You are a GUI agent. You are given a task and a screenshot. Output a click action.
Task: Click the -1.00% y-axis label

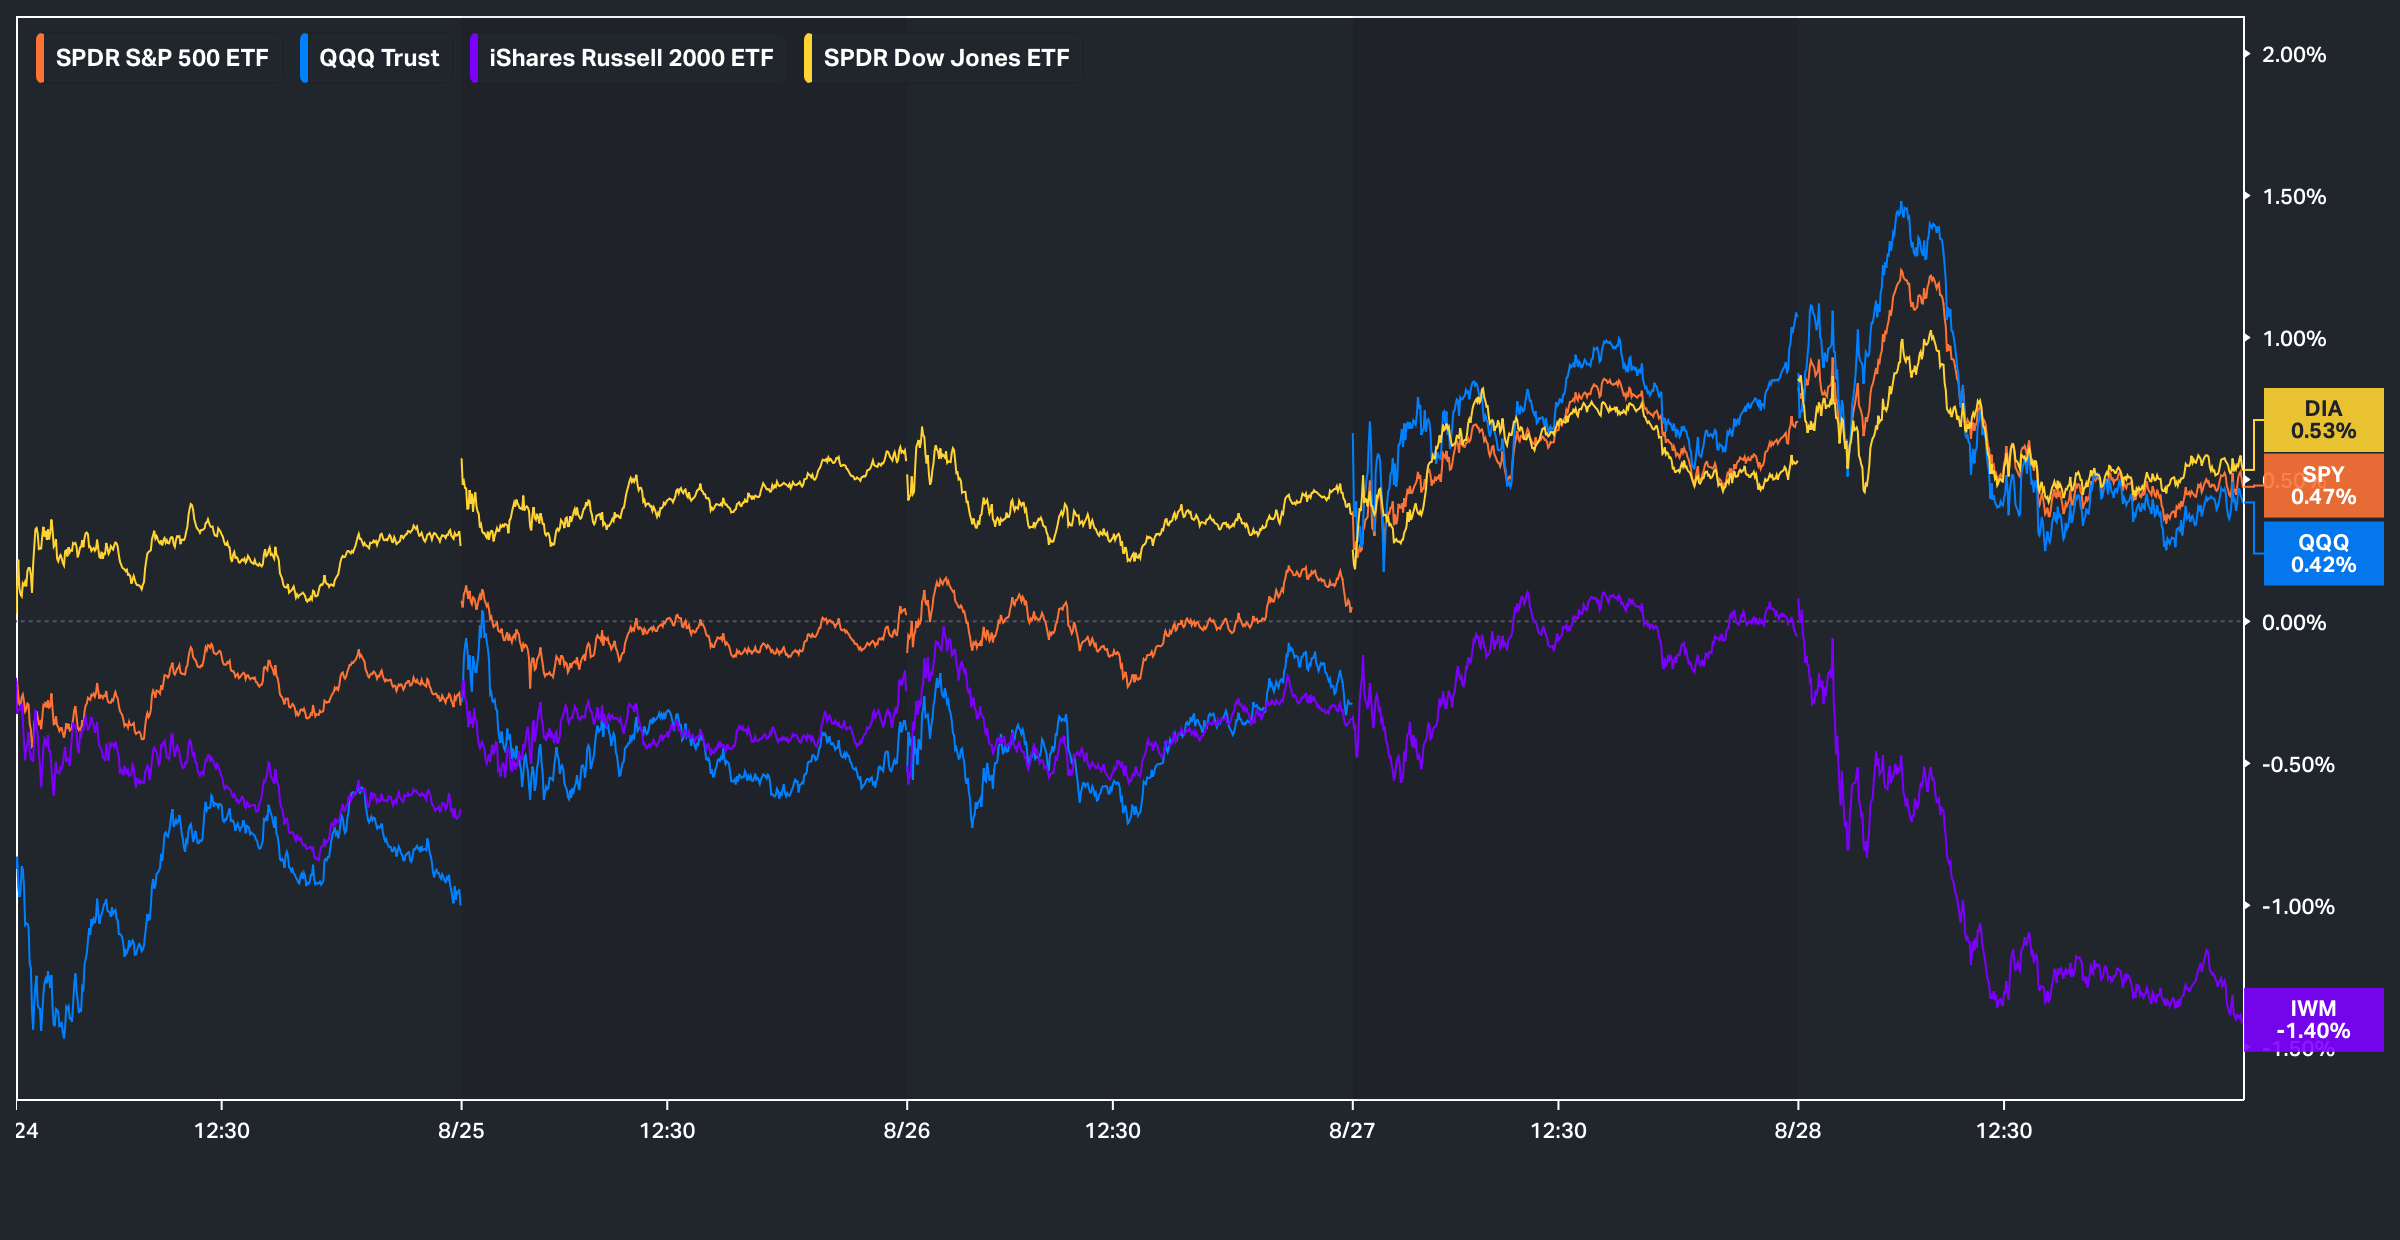point(2298,907)
